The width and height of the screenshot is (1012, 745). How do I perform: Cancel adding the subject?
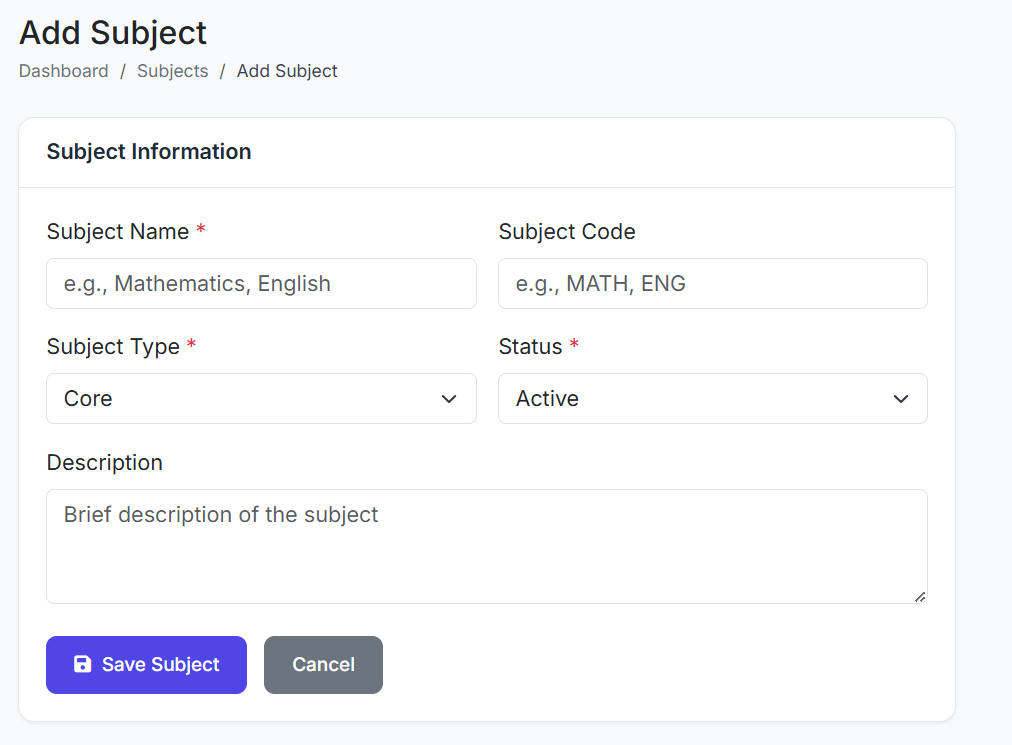(323, 665)
